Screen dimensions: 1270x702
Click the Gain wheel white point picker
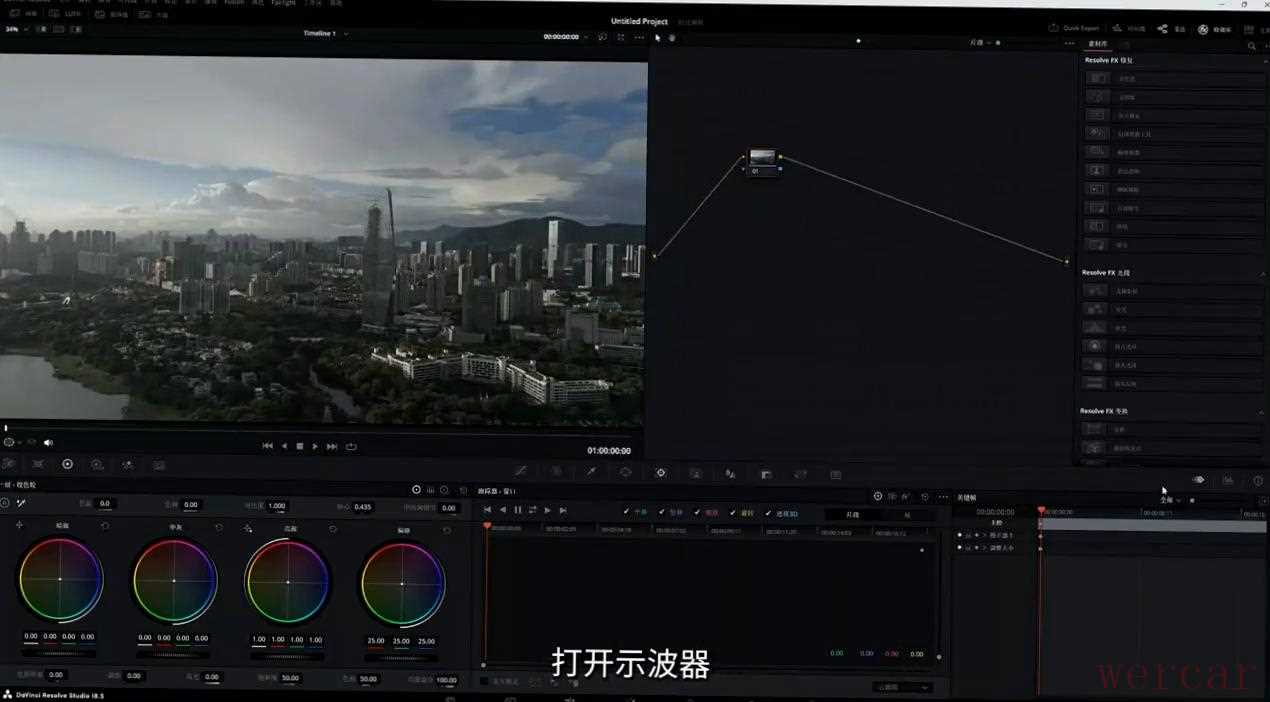[x=248, y=528]
